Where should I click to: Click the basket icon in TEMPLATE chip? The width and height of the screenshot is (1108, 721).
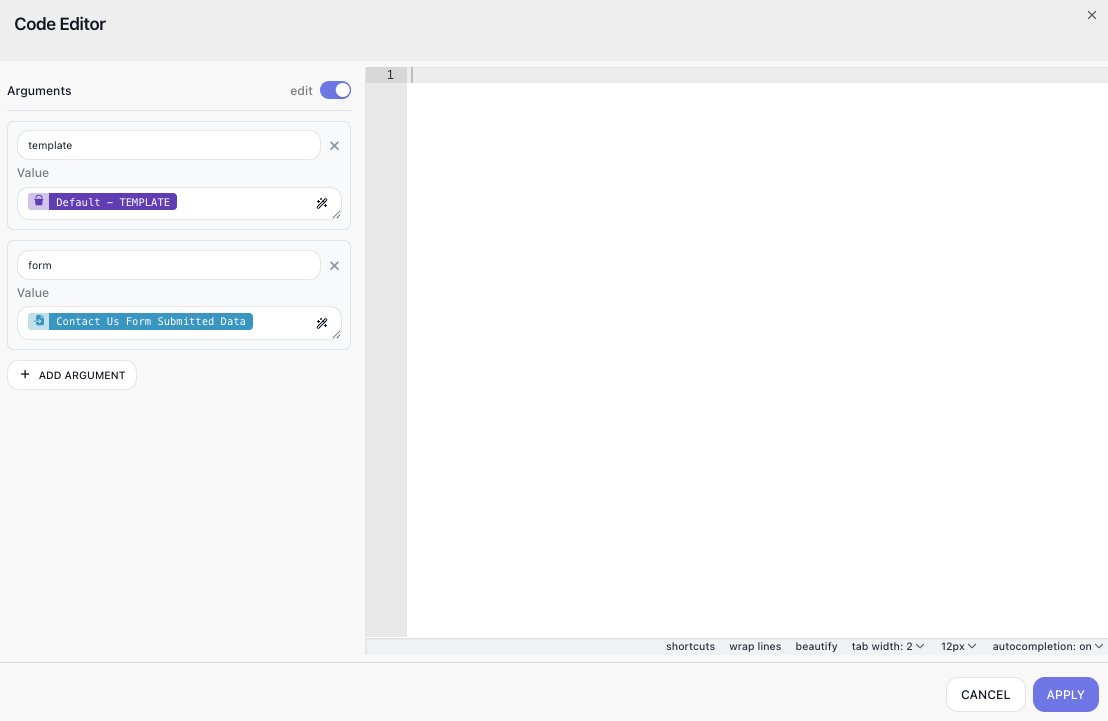click(39, 201)
